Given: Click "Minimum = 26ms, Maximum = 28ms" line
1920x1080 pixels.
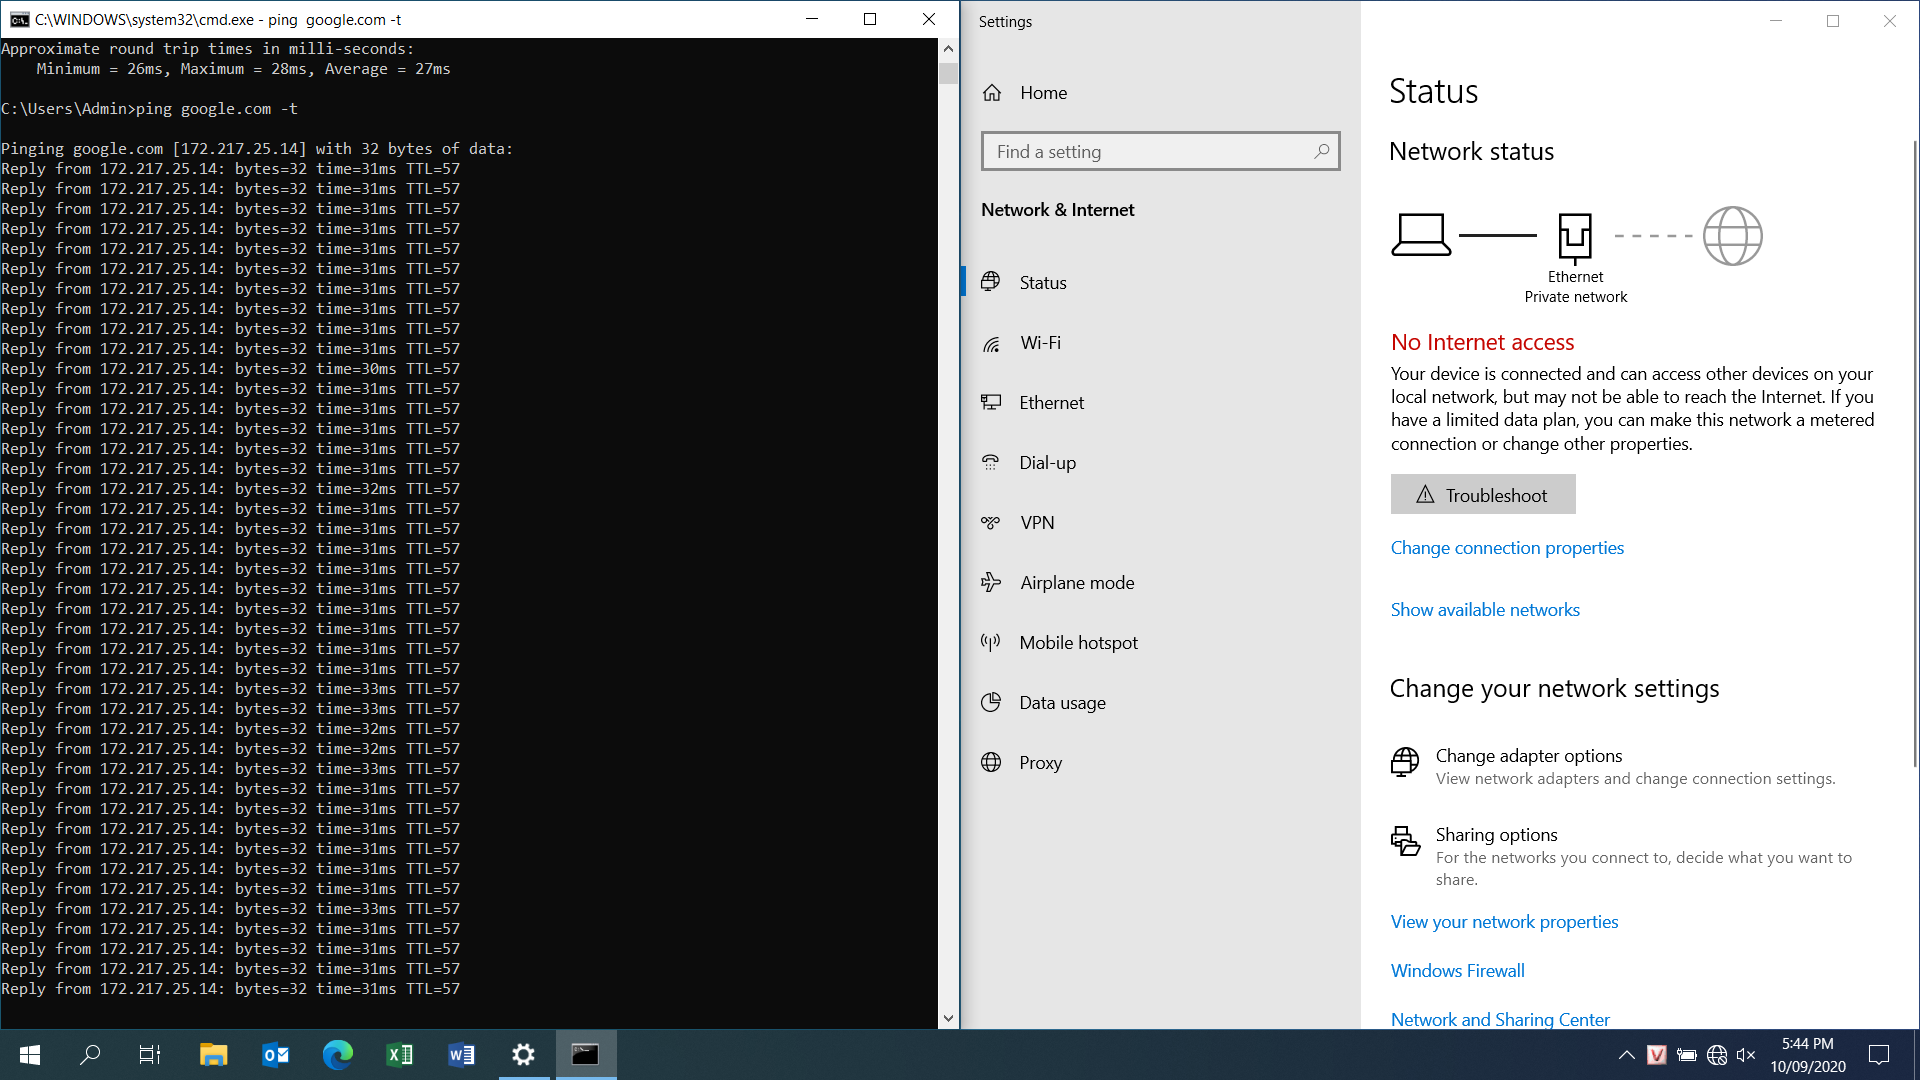Looking at the screenshot, I should tap(244, 69).
